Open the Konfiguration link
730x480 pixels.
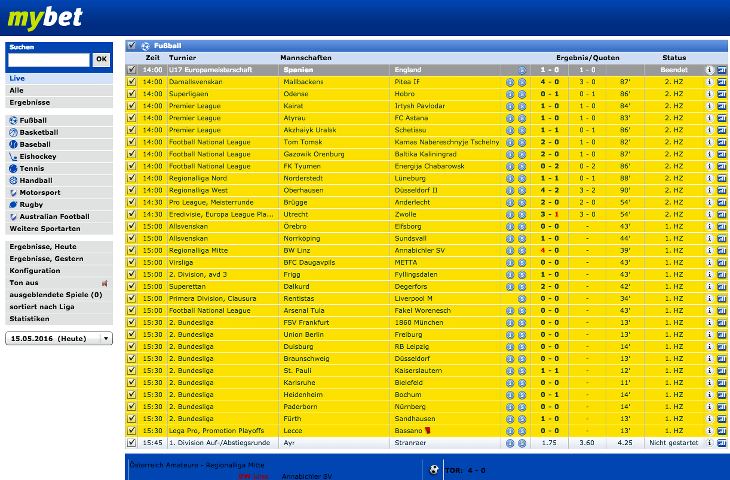point(59,271)
